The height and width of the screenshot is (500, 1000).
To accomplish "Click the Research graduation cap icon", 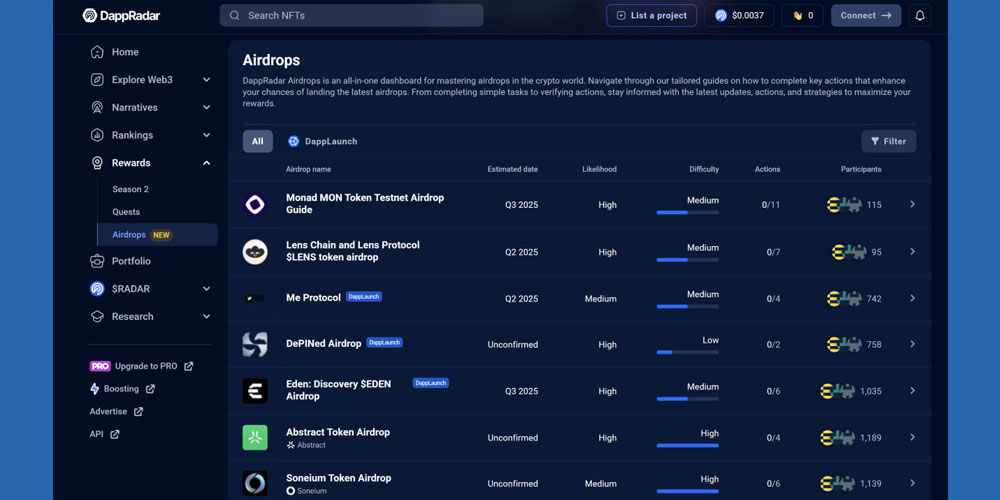I will (x=97, y=316).
